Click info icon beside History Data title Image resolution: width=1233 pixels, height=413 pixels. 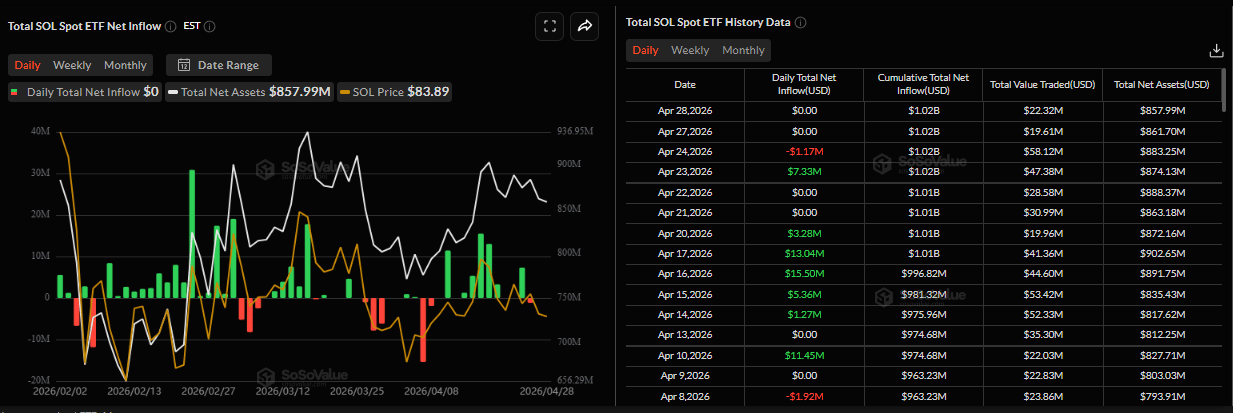click(x=800, y=23)
